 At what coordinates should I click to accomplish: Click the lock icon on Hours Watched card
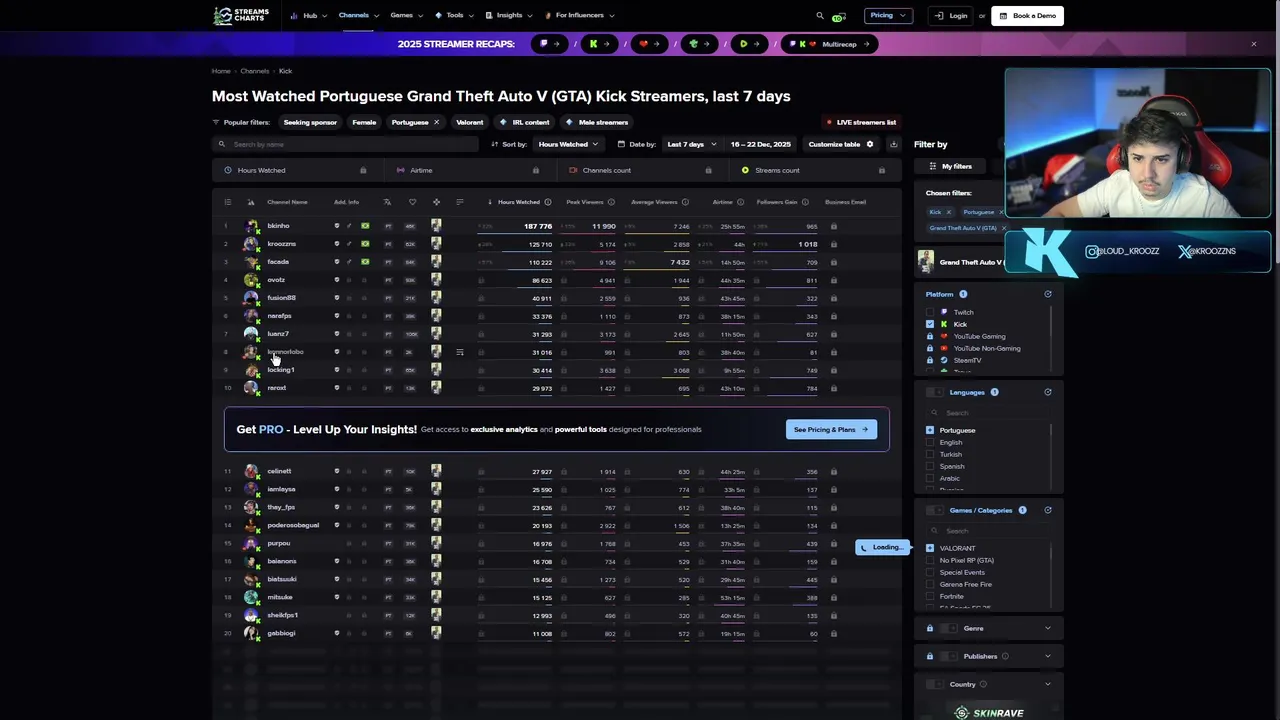363,170
